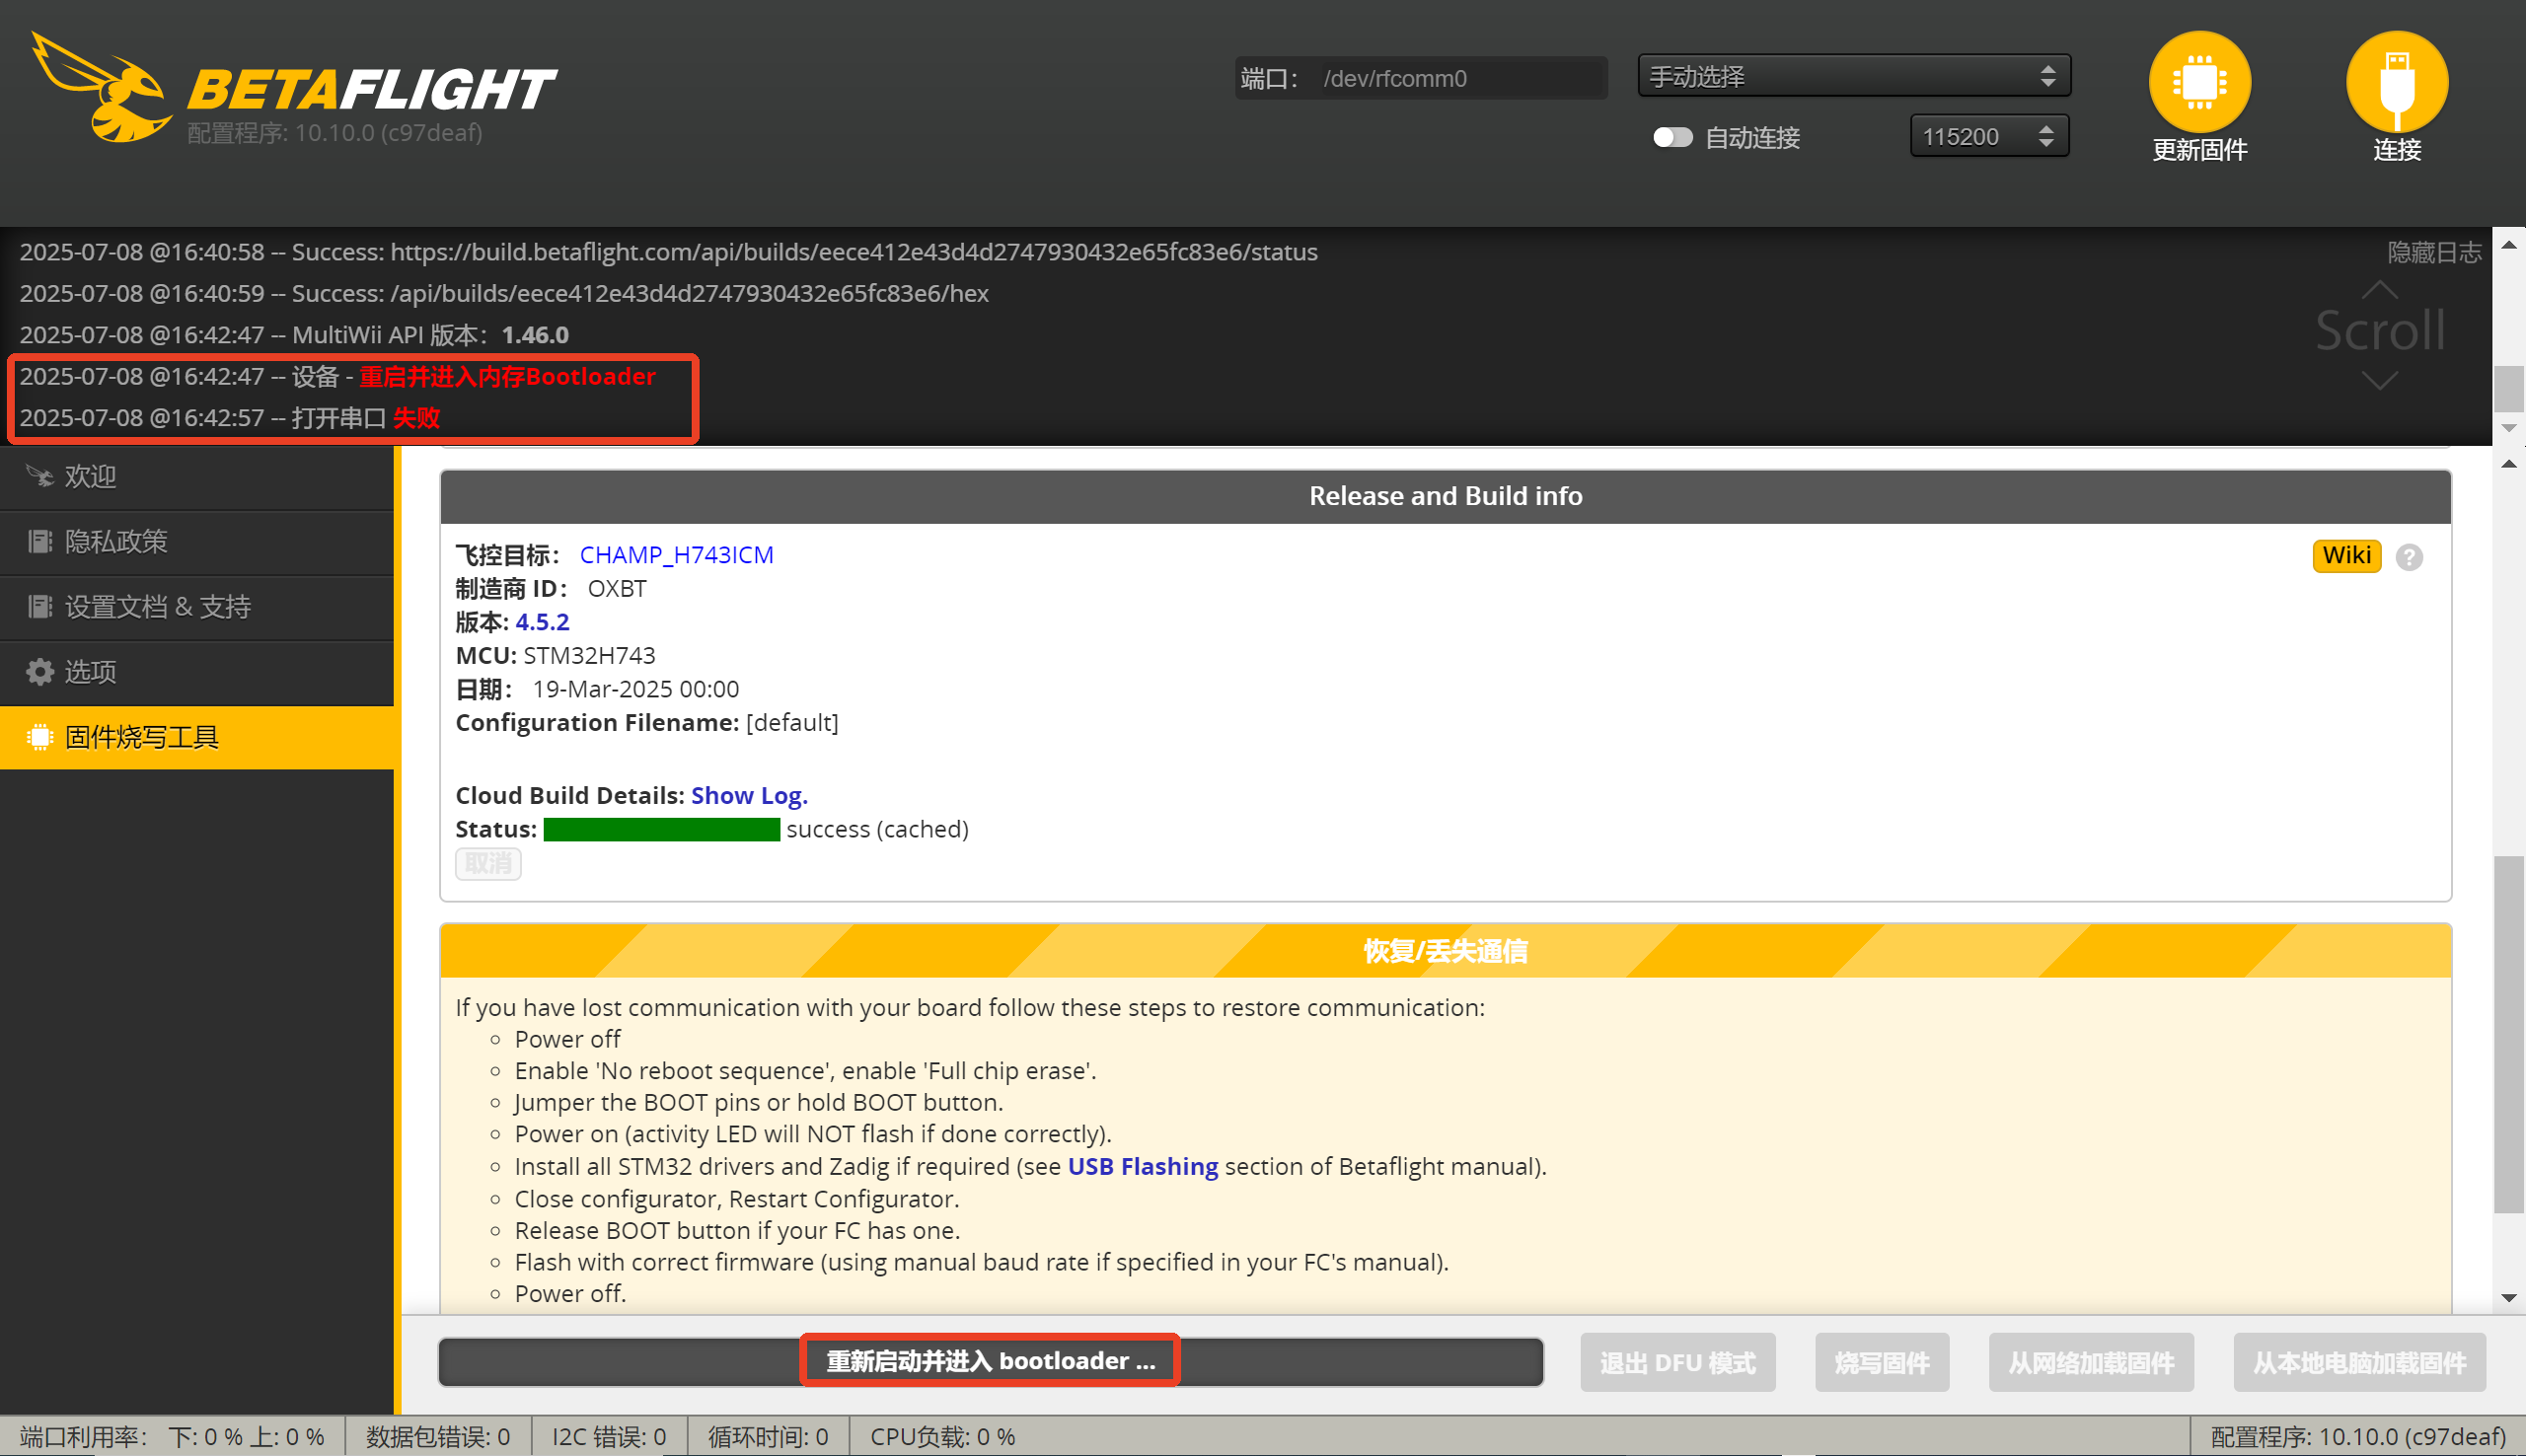
Task: Click the help question mark icon
Action: pos(2409,557)
